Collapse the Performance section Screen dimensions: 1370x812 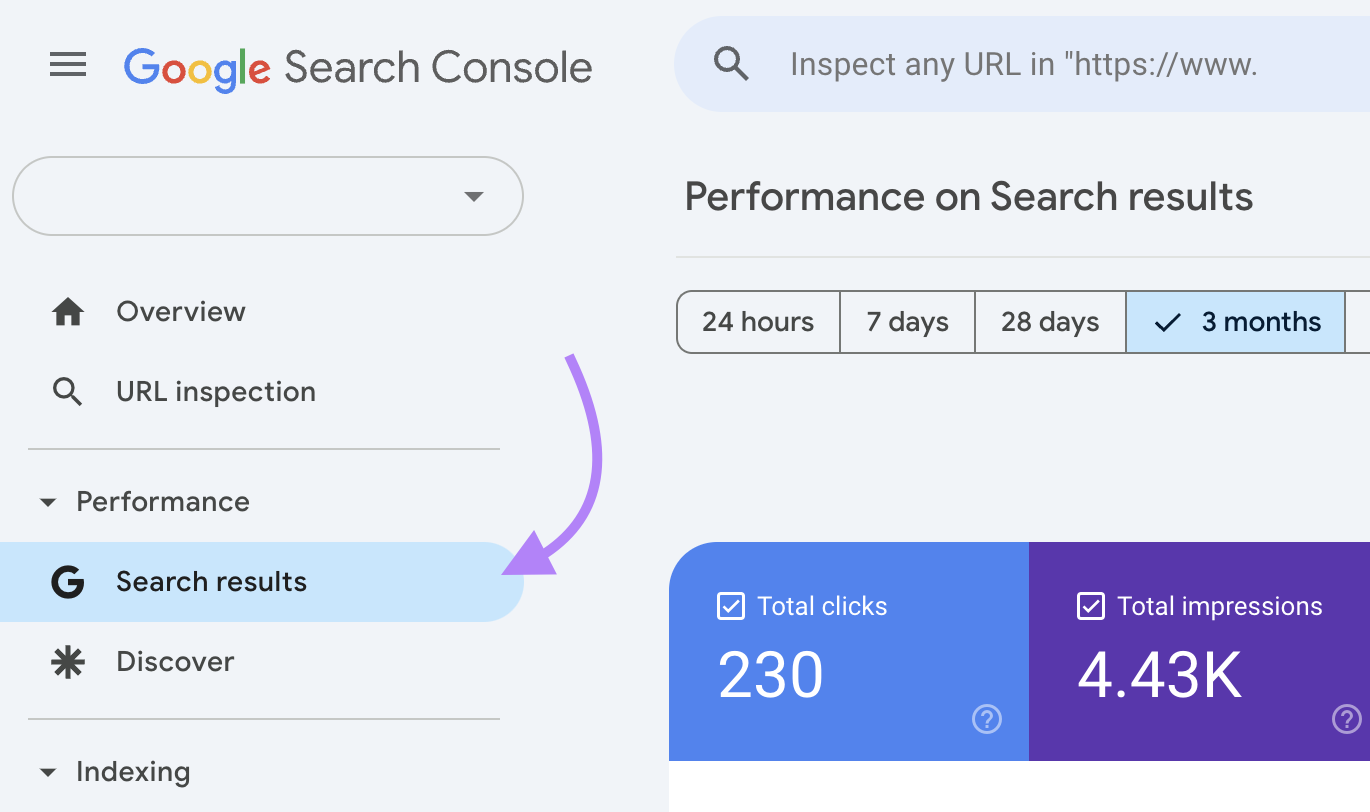[48, 502]
